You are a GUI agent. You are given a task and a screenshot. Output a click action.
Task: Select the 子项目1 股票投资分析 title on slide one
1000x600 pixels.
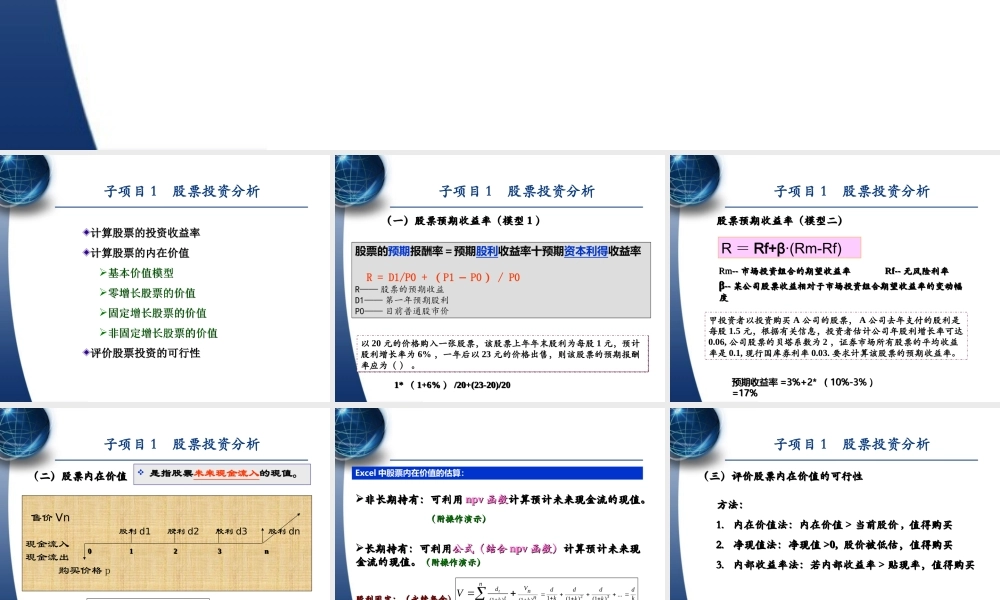click(183, 190)
